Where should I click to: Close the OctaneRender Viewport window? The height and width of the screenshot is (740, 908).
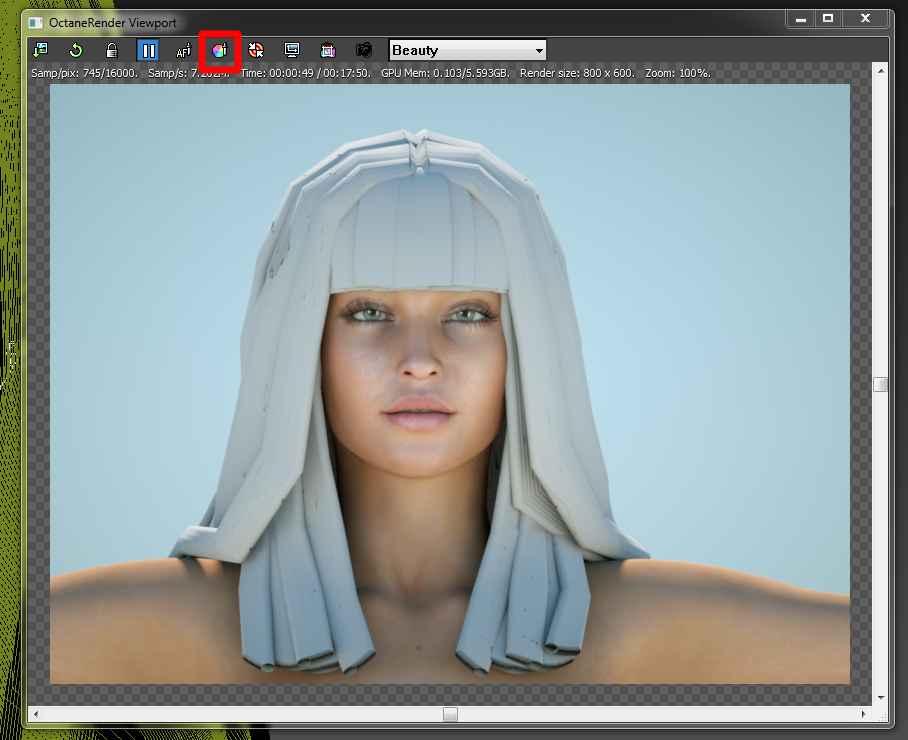tap(865, 19)
